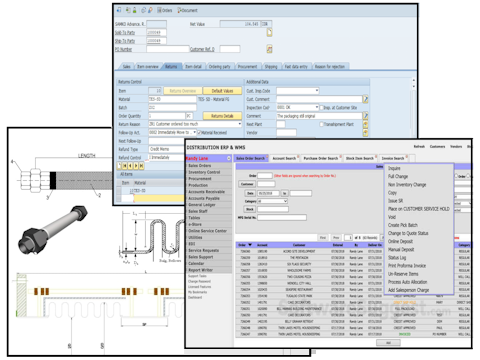
Task: Open Accounts Receivable in ERP sidebar
Action: (207, 192)
